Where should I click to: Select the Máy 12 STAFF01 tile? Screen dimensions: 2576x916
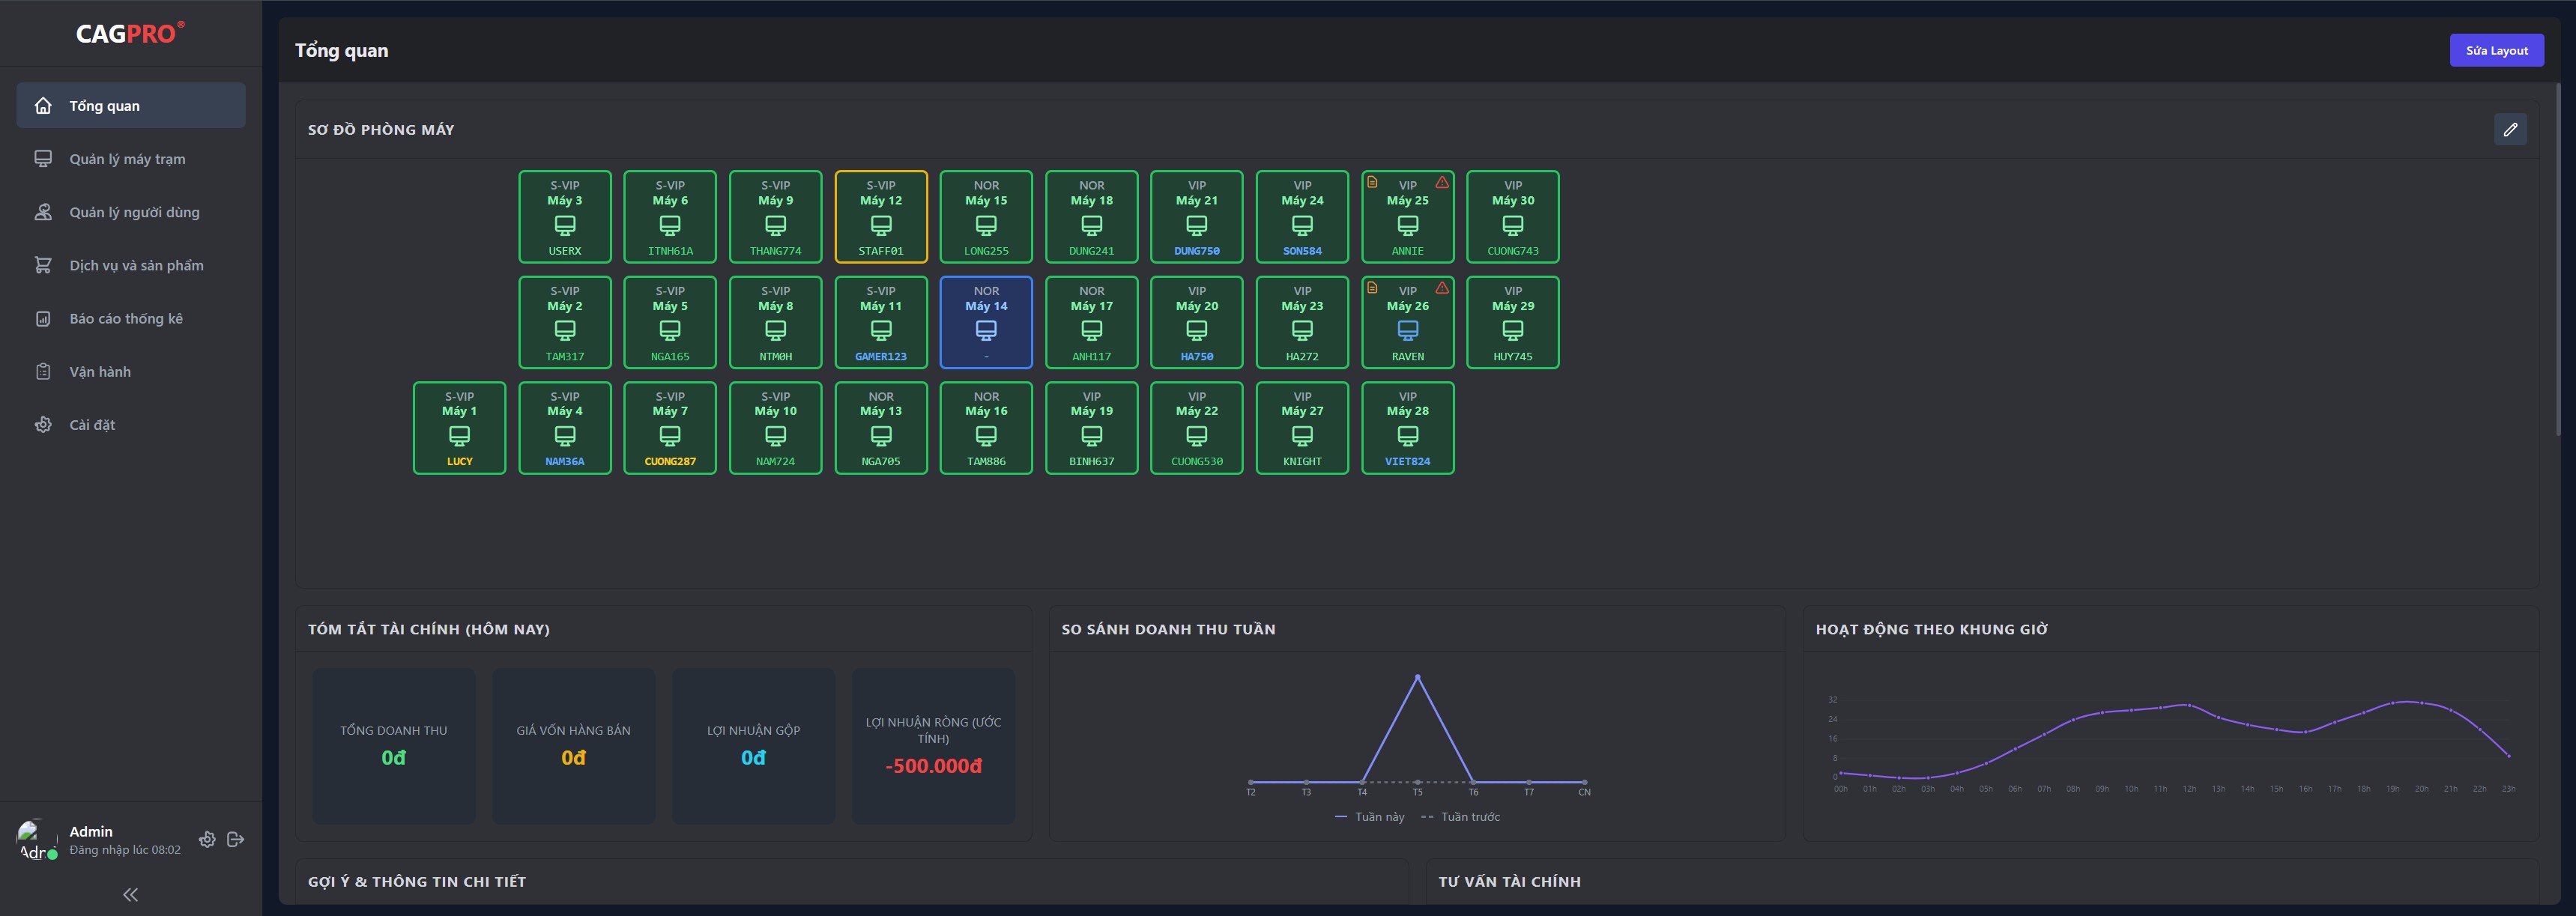pyautogui.click(x=880, y=217)
